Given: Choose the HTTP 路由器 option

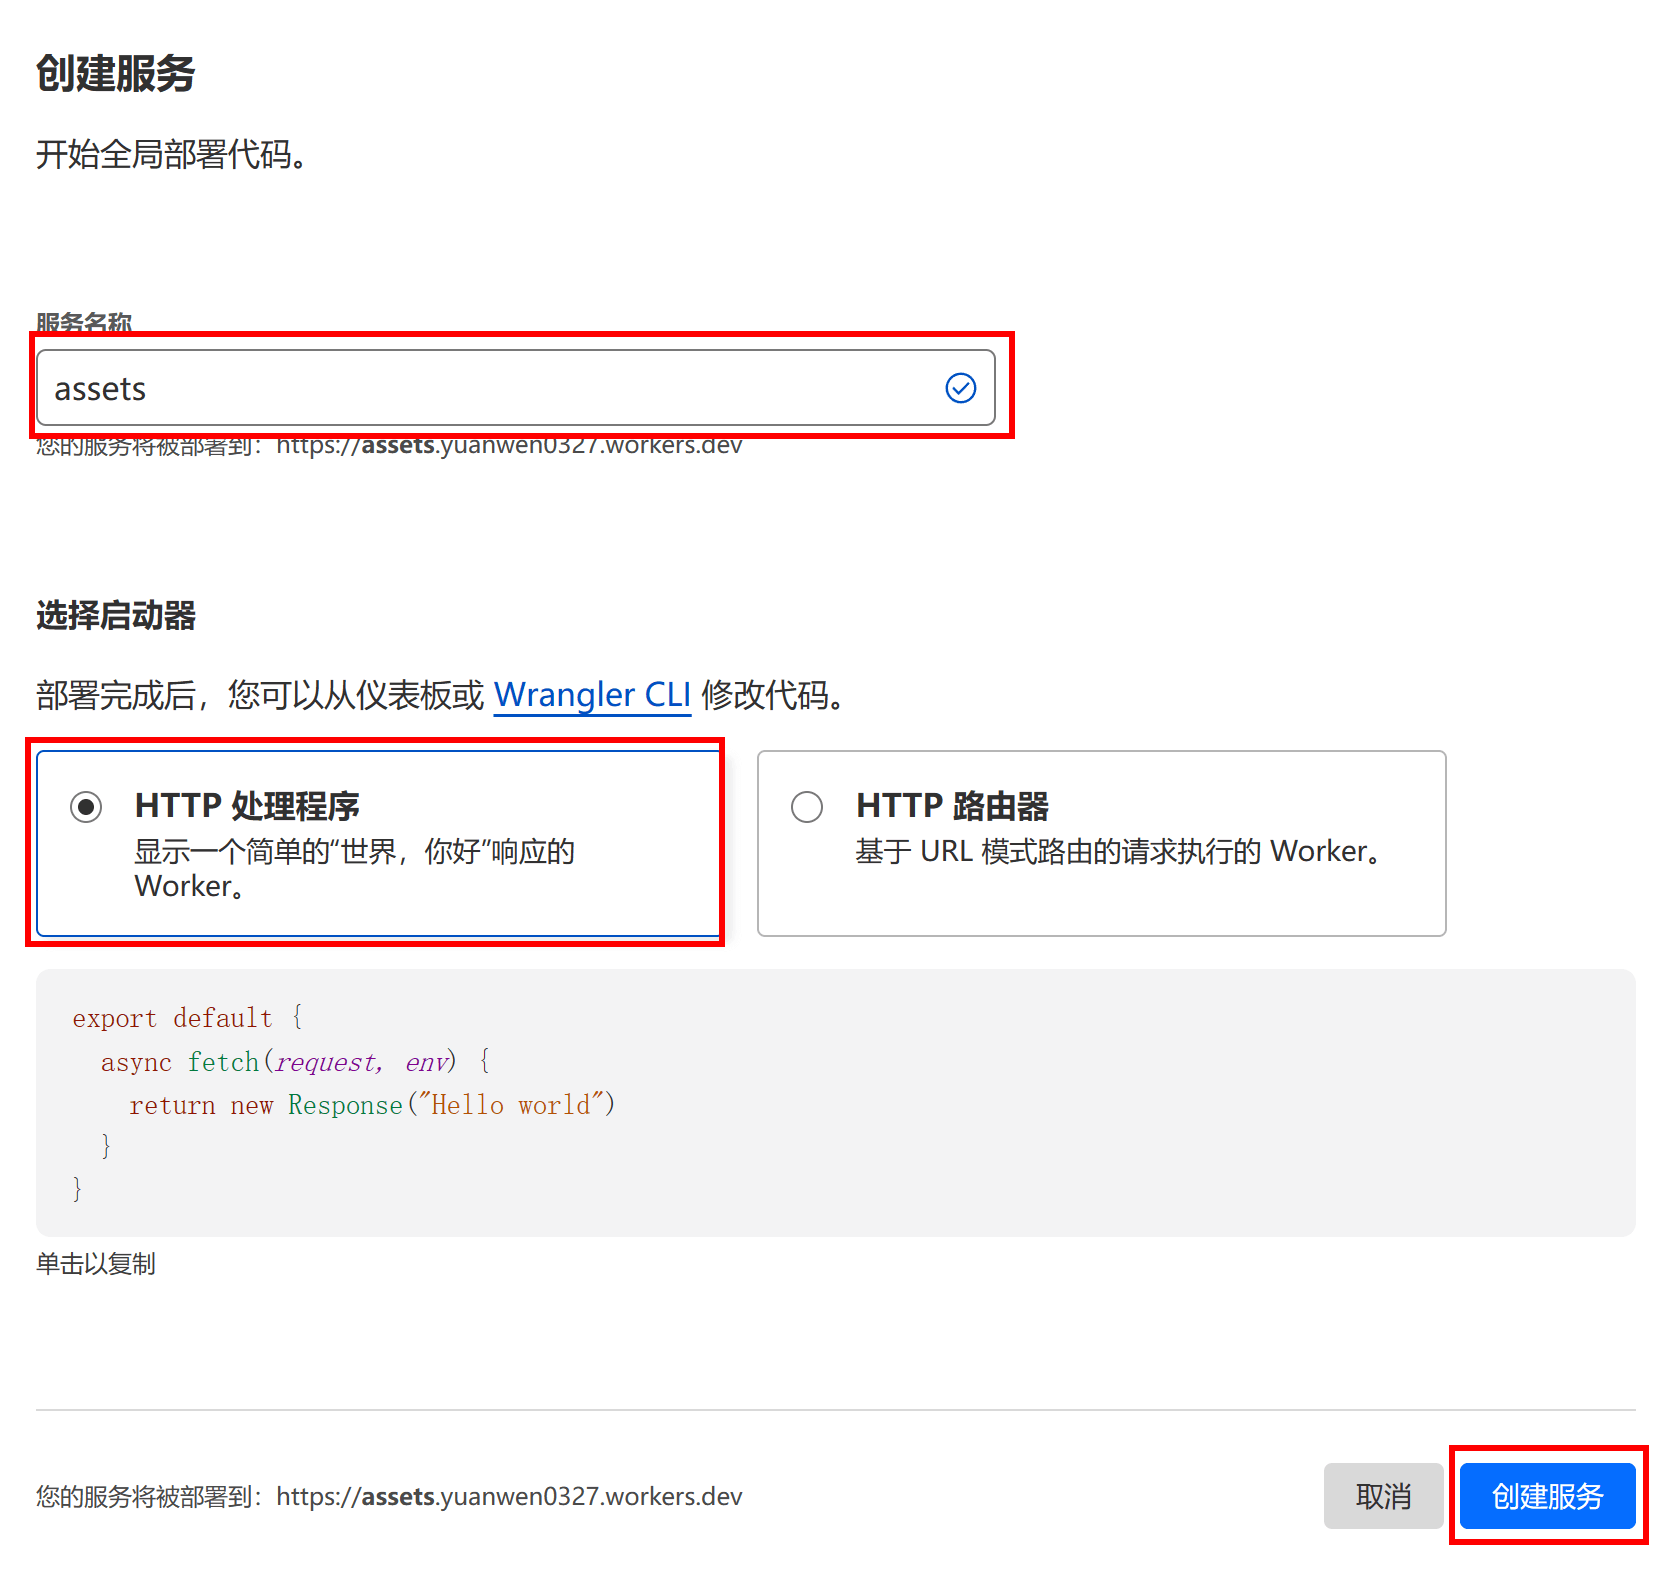Looking at the screenshot, I should pos(806,807).
